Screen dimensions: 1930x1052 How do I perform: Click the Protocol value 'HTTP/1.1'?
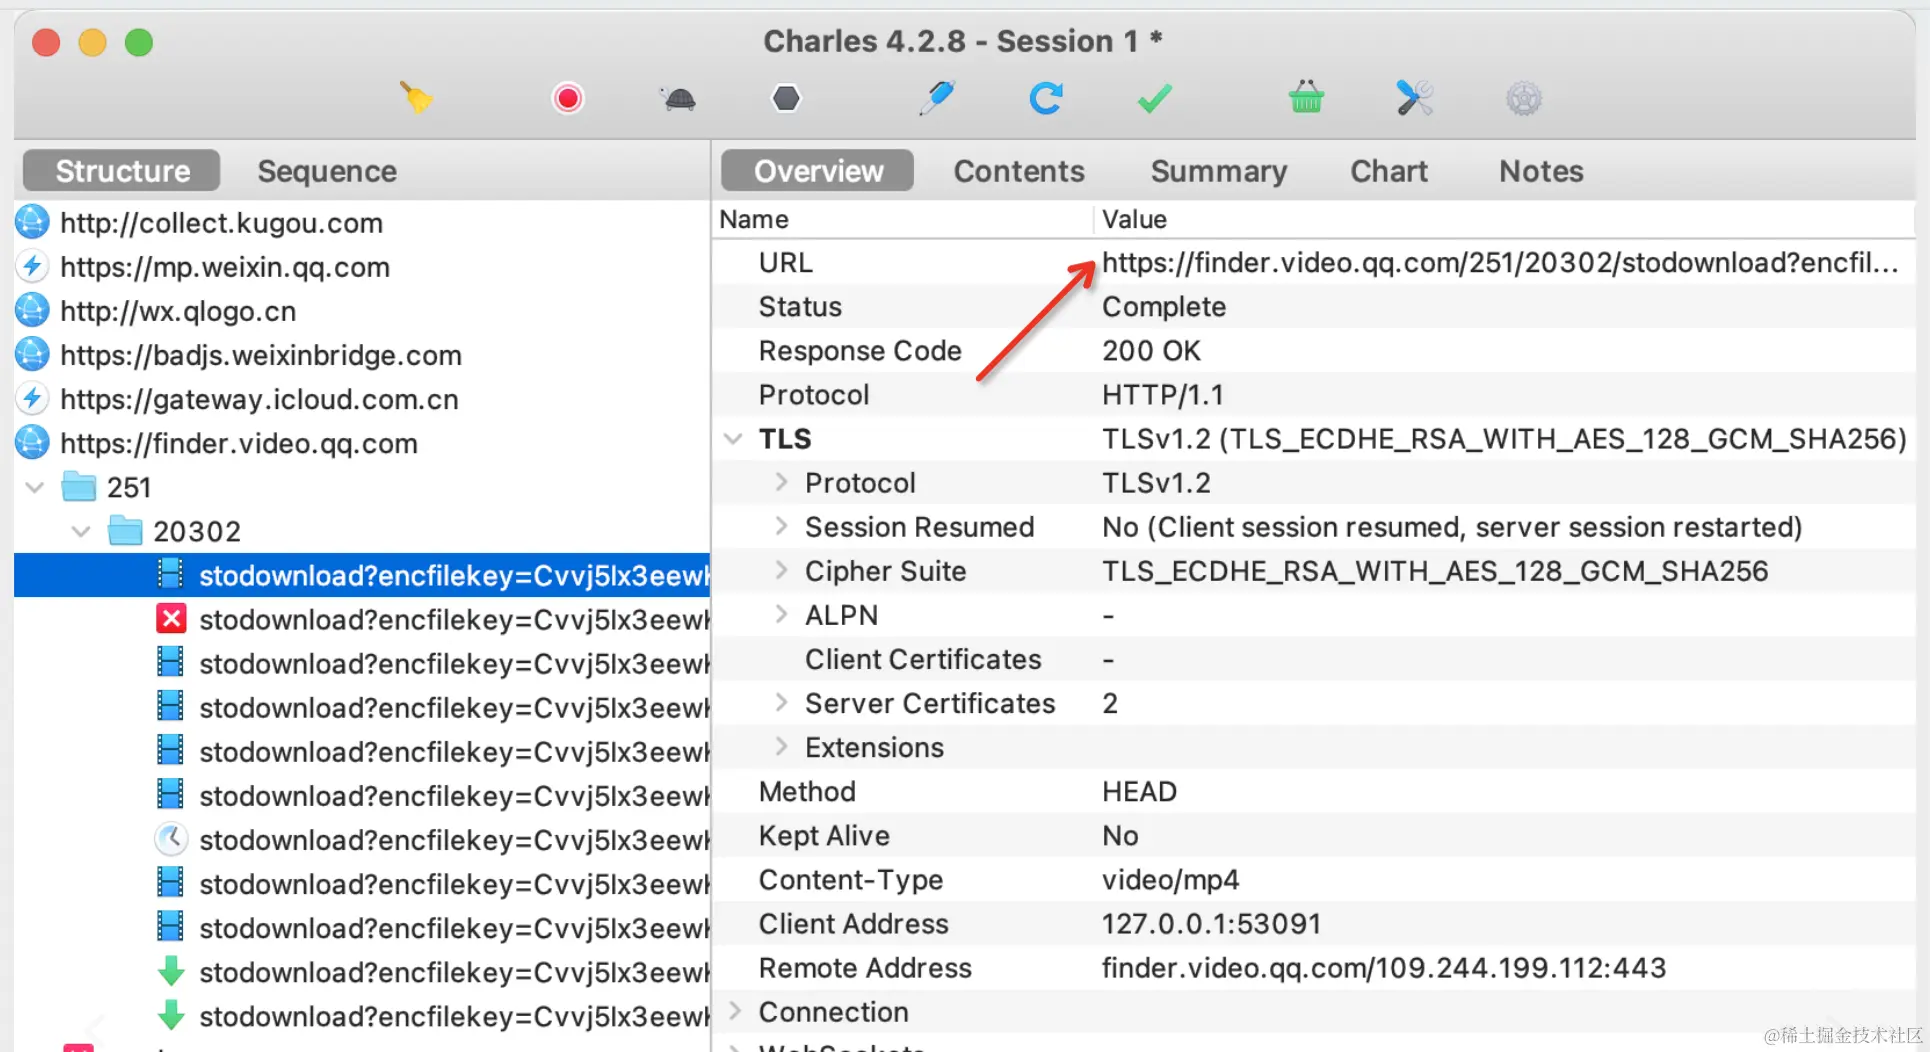click(x=1163, y=395)
